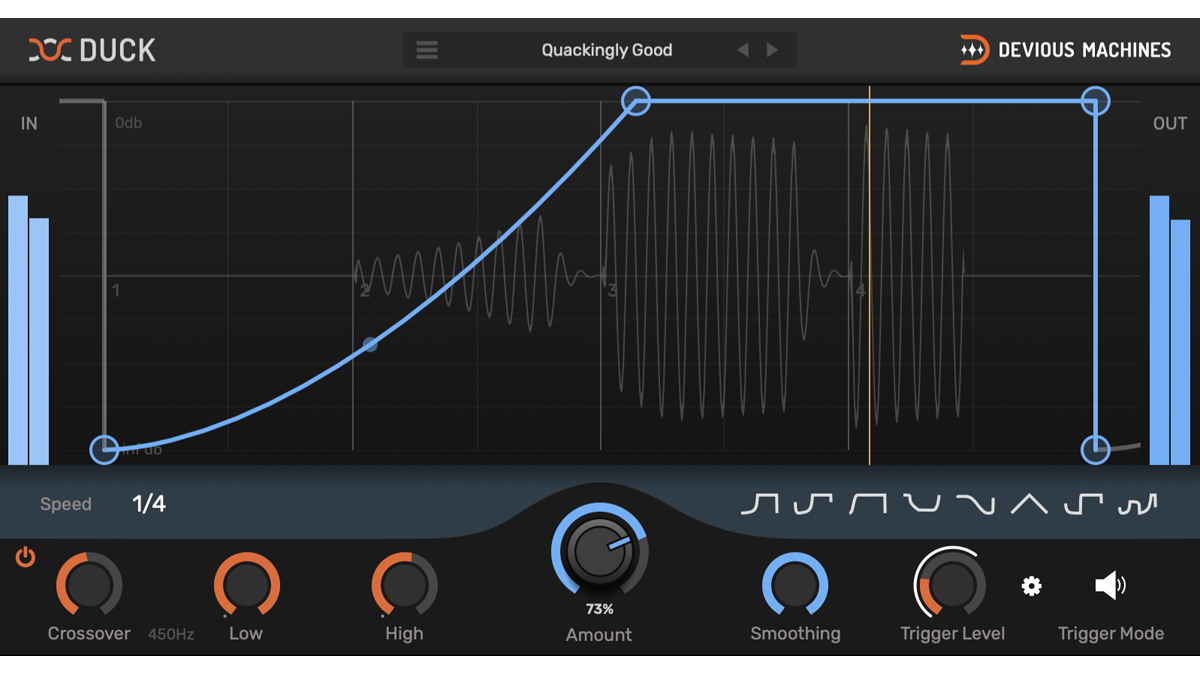The image size is (1200, 675).
Task: Select the trapezoid curve shape preset
Action: 869,505
